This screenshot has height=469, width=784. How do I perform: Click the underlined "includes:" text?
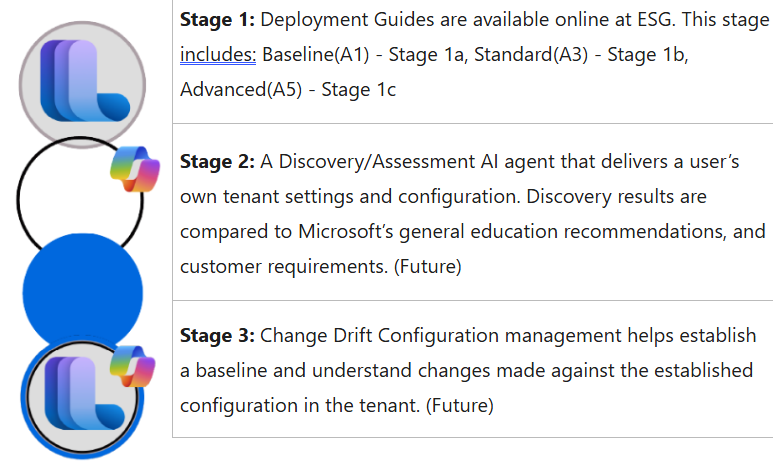click(x=204, y=55)
